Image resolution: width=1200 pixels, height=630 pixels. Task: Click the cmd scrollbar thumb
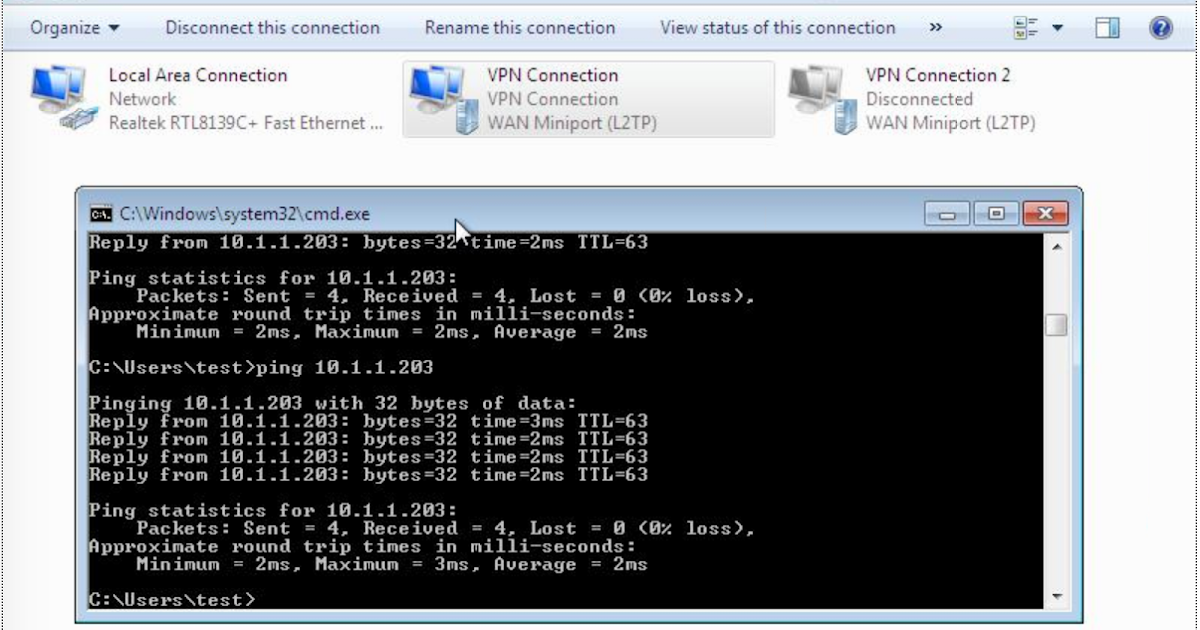click(1056, 326)
